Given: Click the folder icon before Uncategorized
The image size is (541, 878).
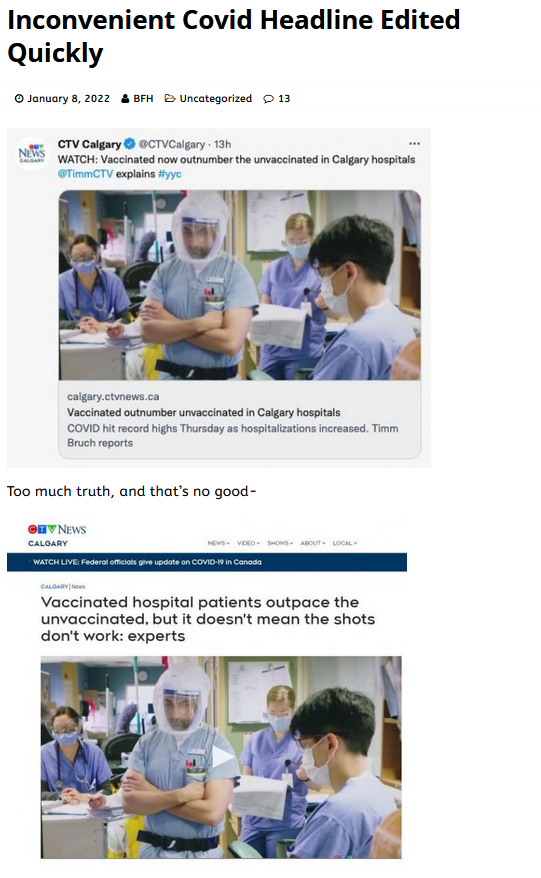Looking at the screenshot, I should point(170,98).
